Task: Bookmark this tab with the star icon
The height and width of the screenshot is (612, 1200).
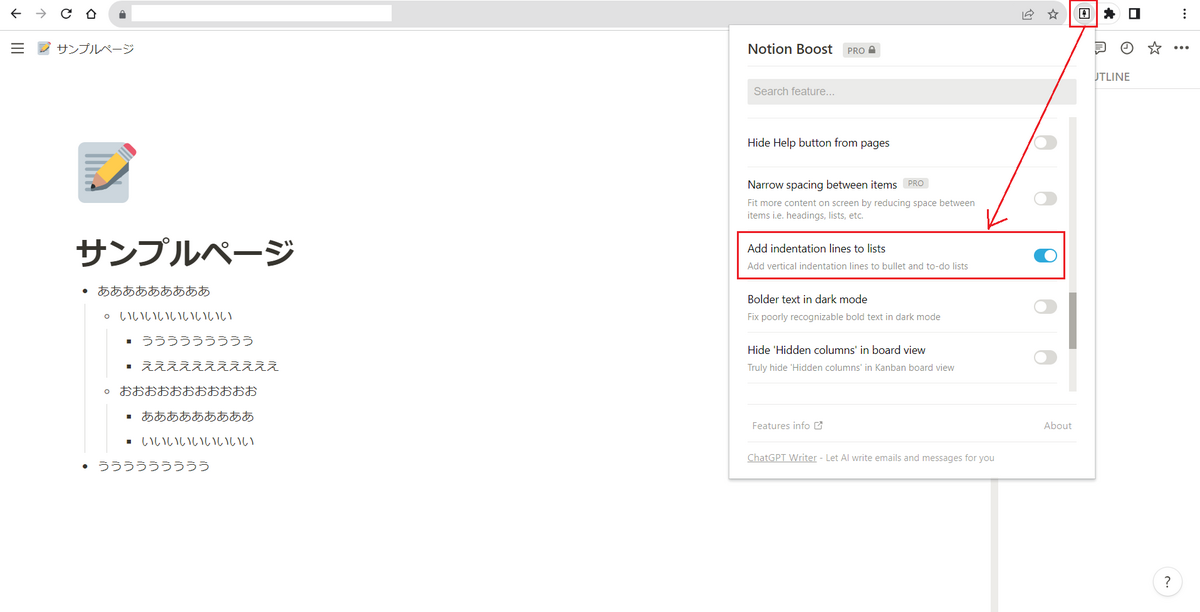Action: pyautogui.click(x=1053, y=14)
